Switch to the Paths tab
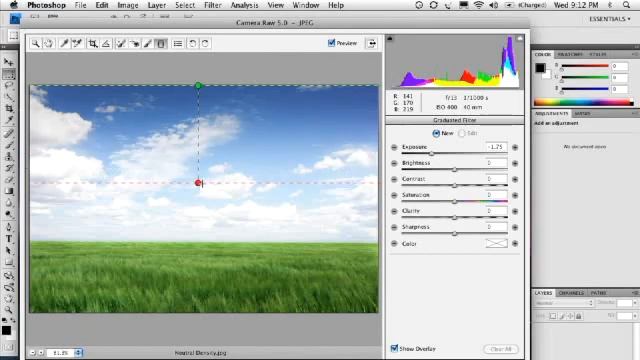Image resolution: width=640 pixels, height=360 pixels. pyautogui.click(x=598, y=293)
